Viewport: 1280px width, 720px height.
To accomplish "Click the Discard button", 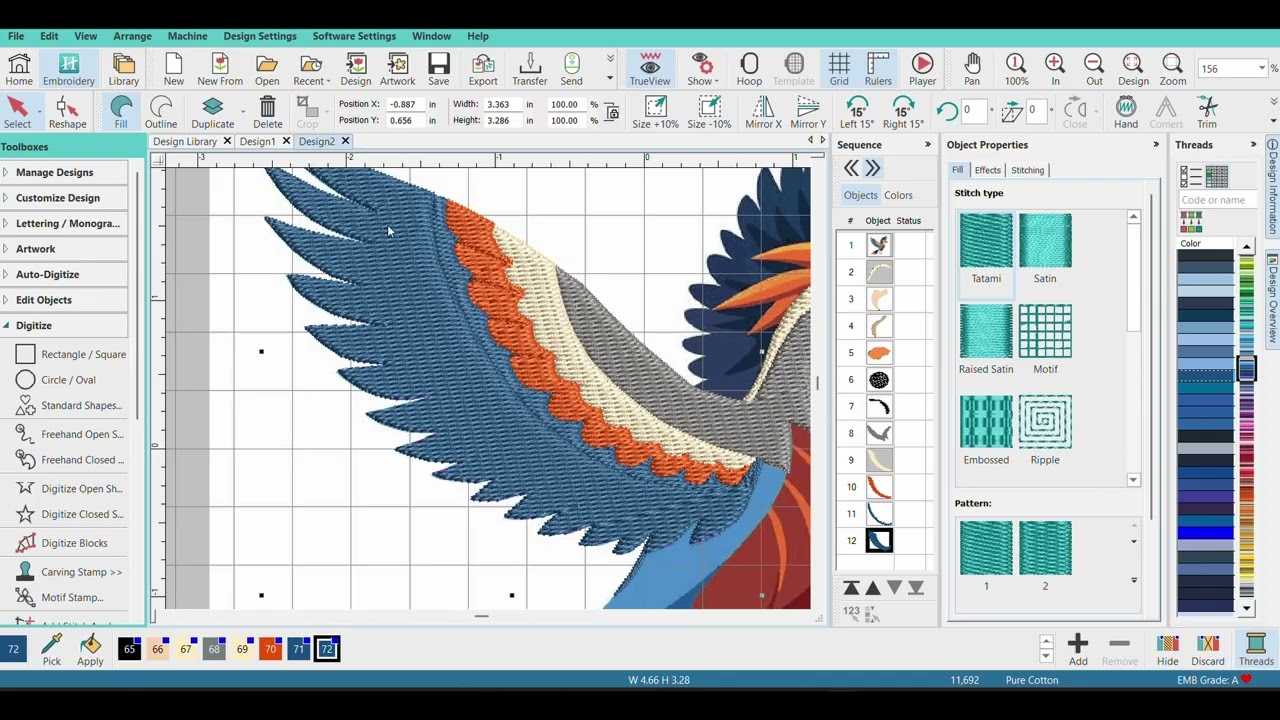I will [1207, 649].
